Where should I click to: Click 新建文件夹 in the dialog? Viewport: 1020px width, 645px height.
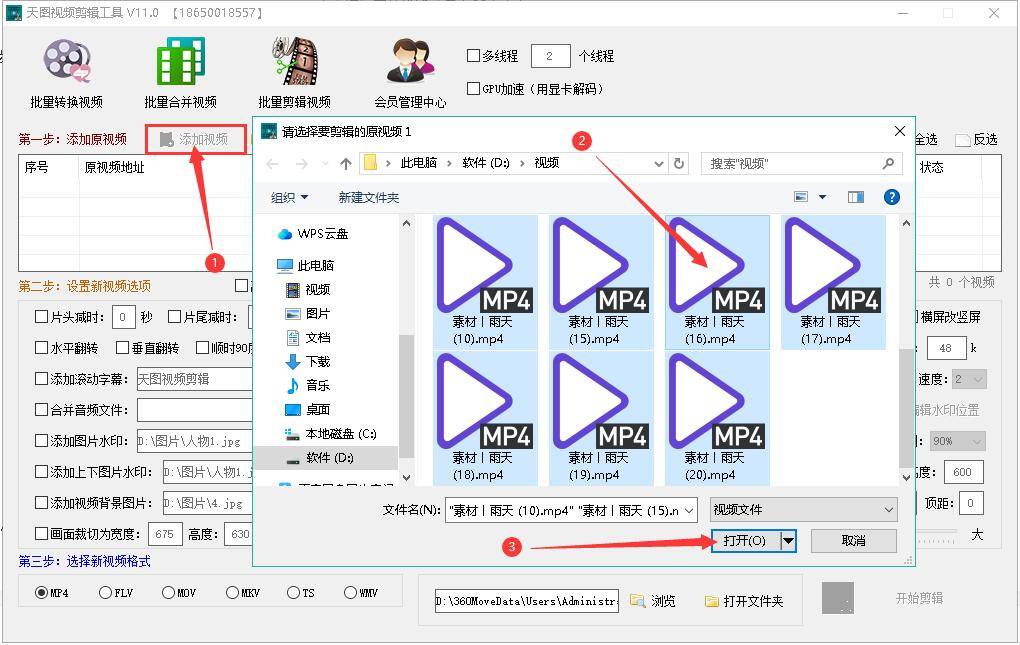369,197
